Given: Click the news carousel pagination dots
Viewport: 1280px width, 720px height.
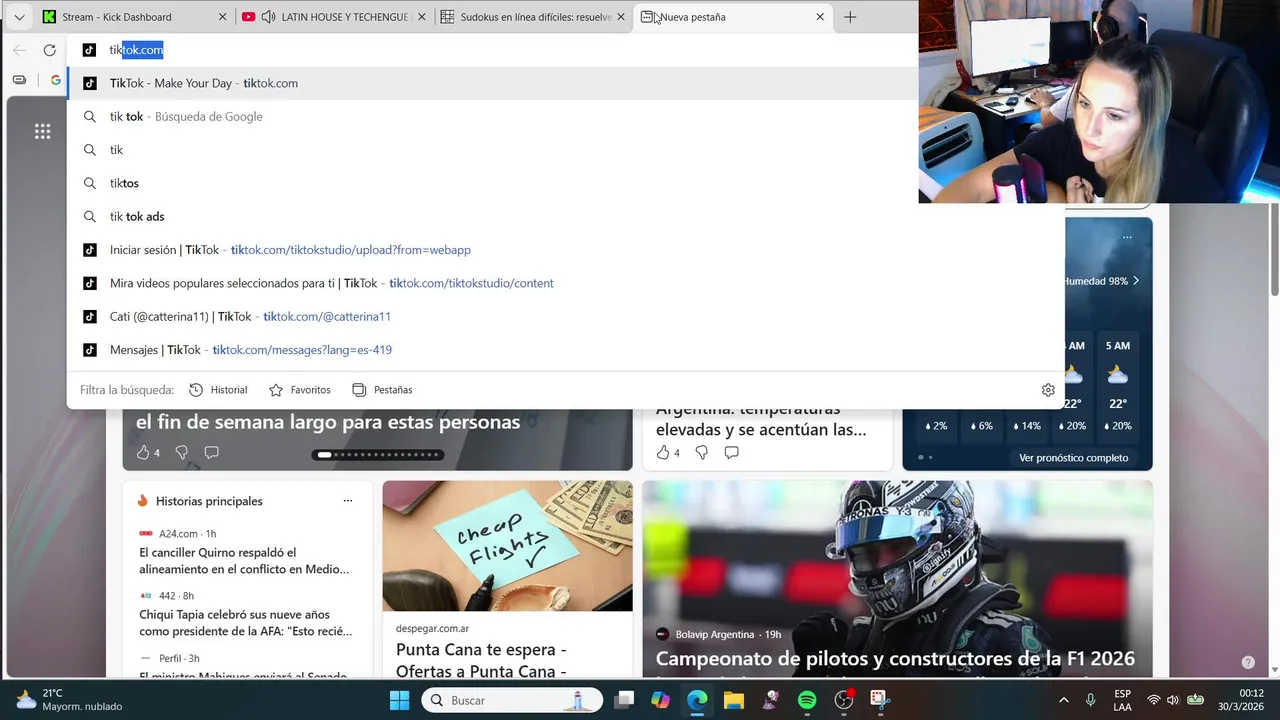Looking at the screenshot, I should click(x=378, y=455).
